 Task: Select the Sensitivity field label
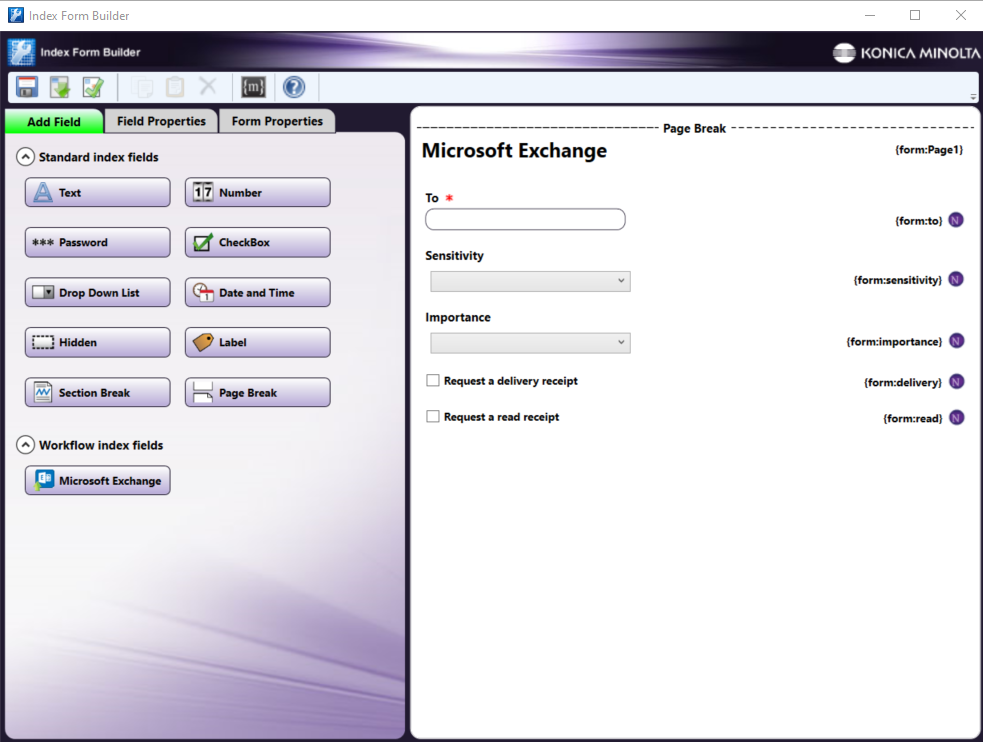pyautogui.click(x=455, y=256)
